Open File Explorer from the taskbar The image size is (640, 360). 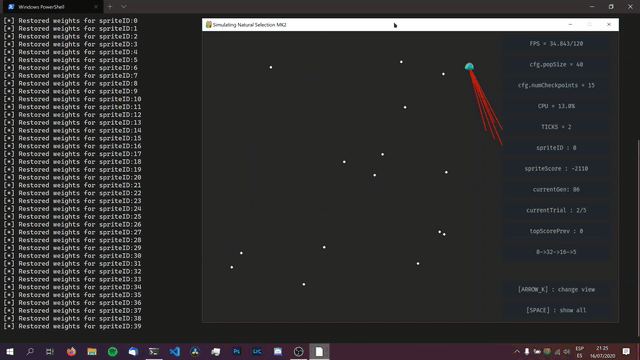click(92, 351)
